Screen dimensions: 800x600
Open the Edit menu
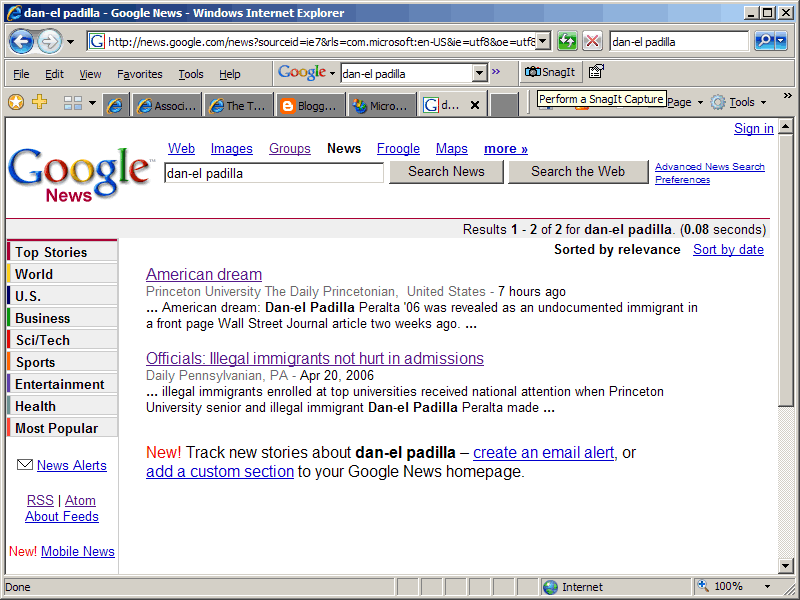[54, 74]
